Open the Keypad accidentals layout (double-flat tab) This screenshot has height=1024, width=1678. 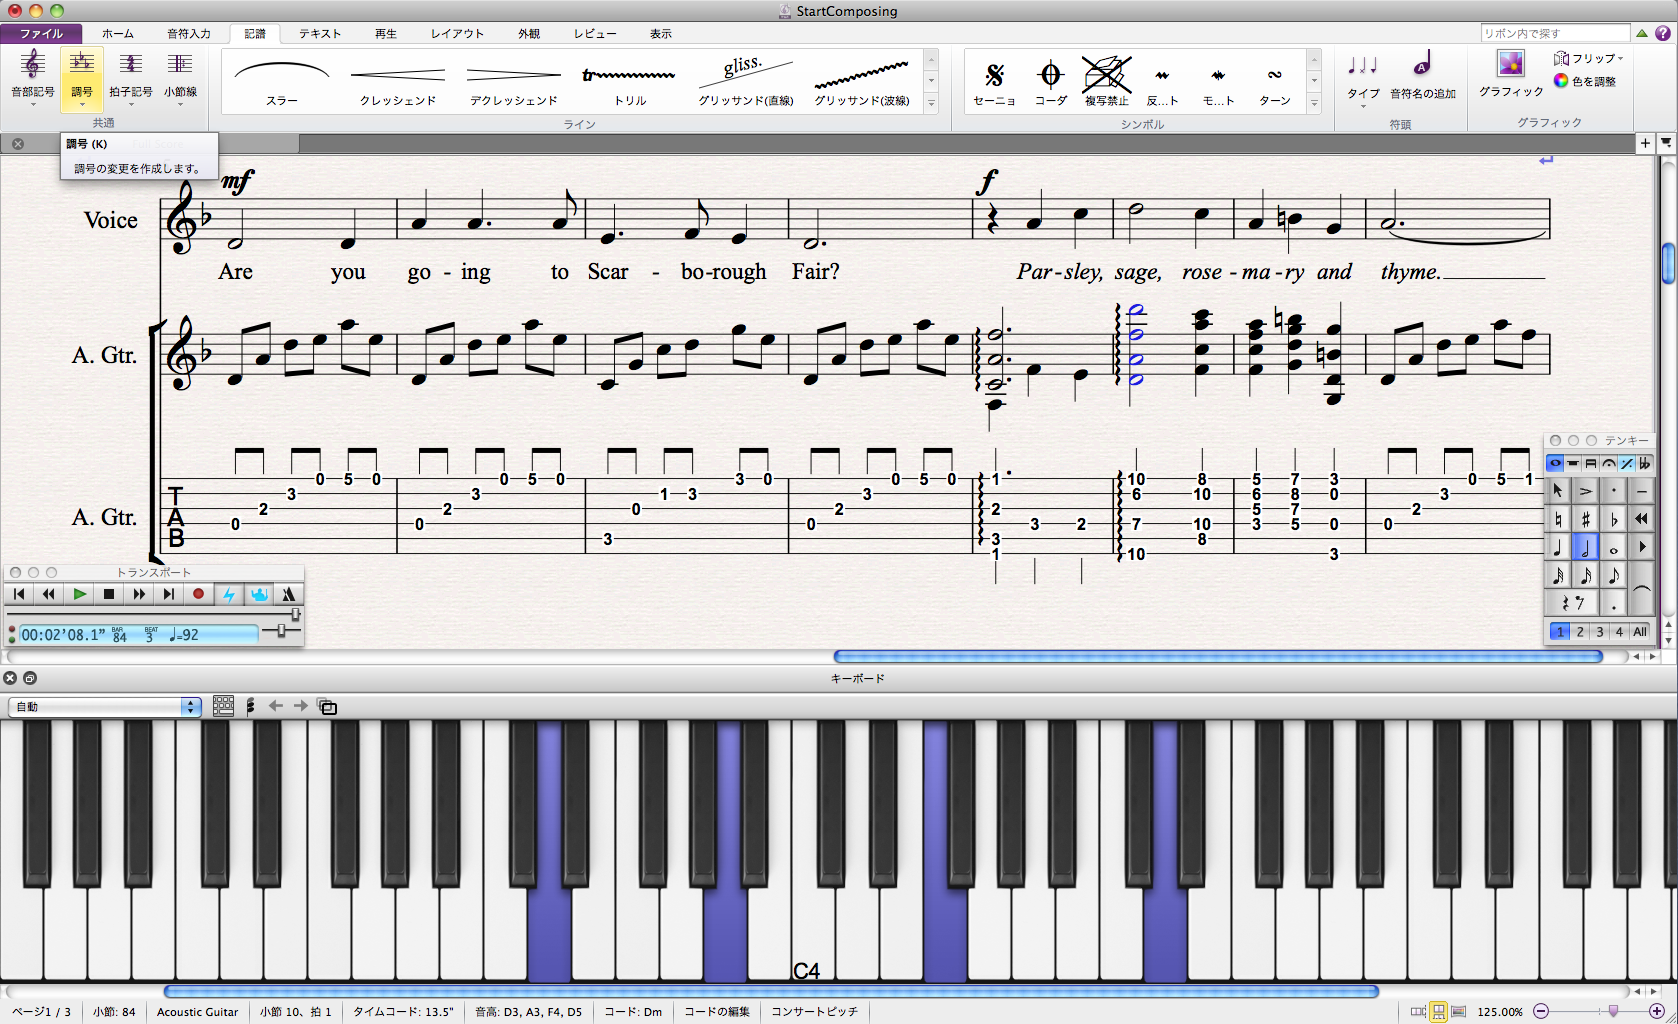[1644, 463]
